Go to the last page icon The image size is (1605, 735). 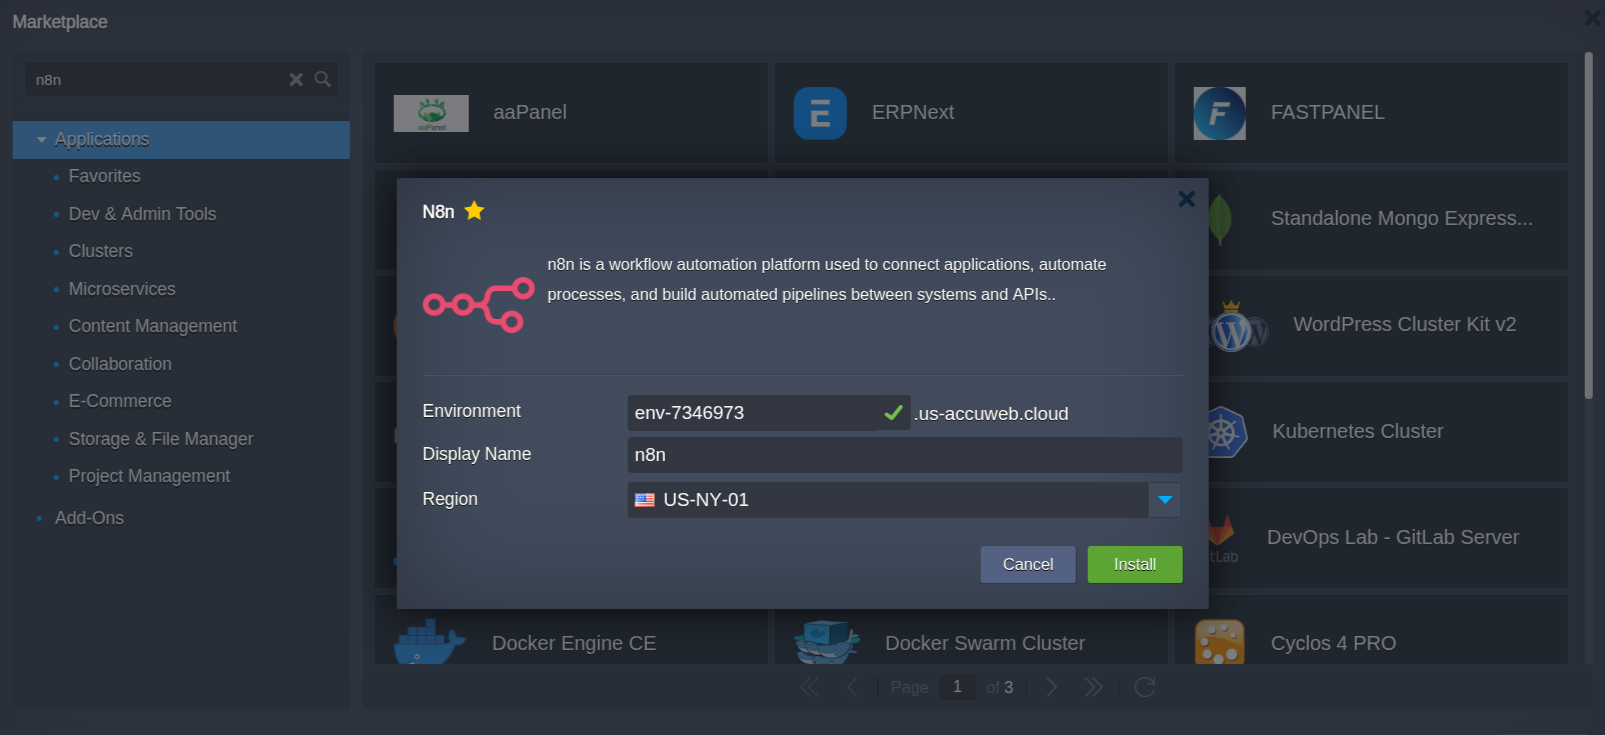pyautogui.click(x=1093, y=687)
